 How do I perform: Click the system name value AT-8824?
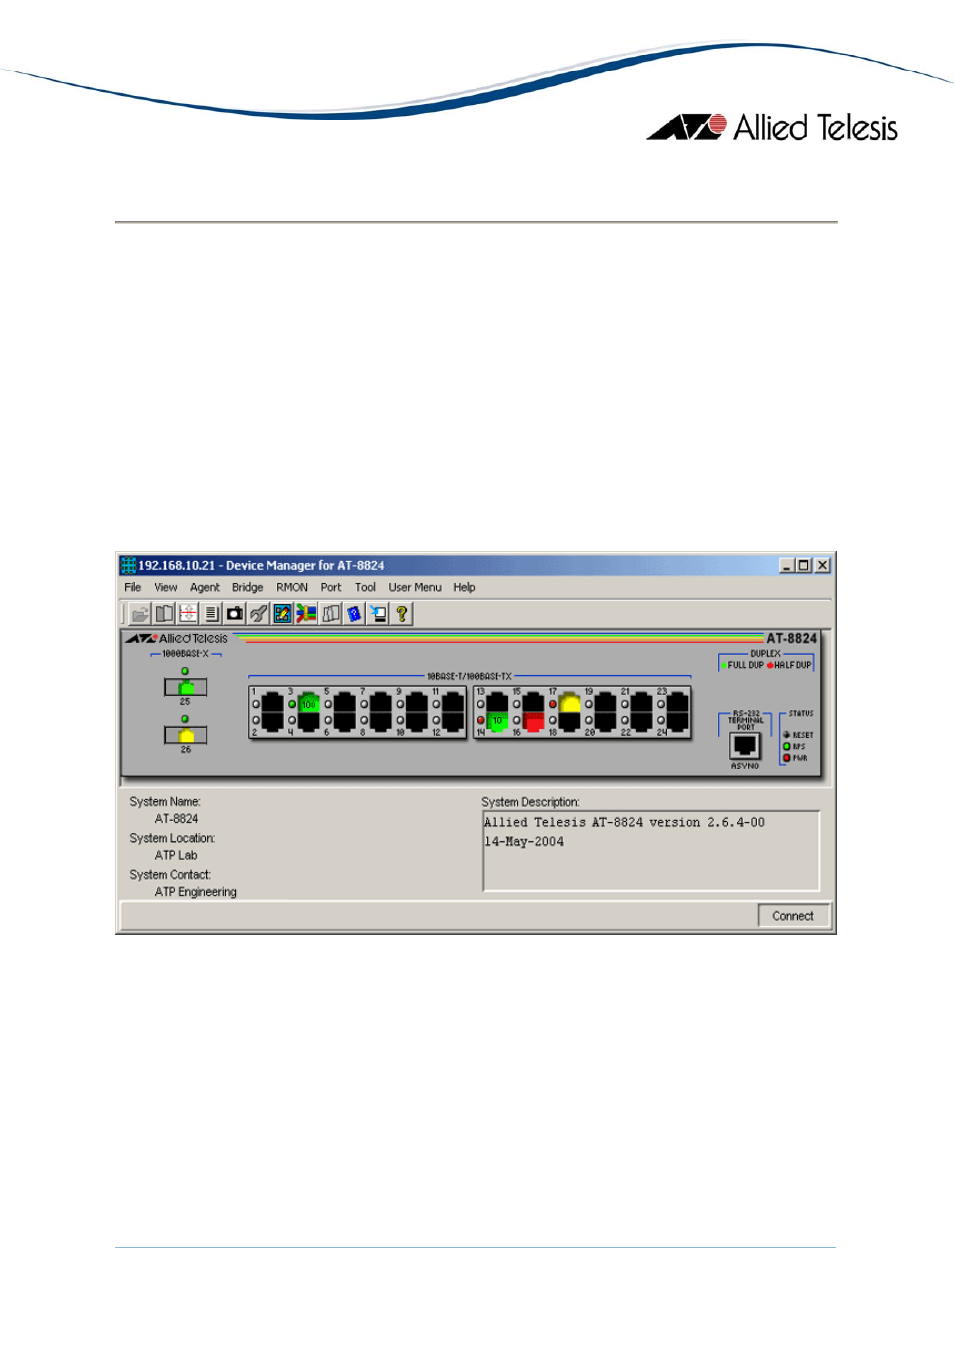(x=177, y=819)
